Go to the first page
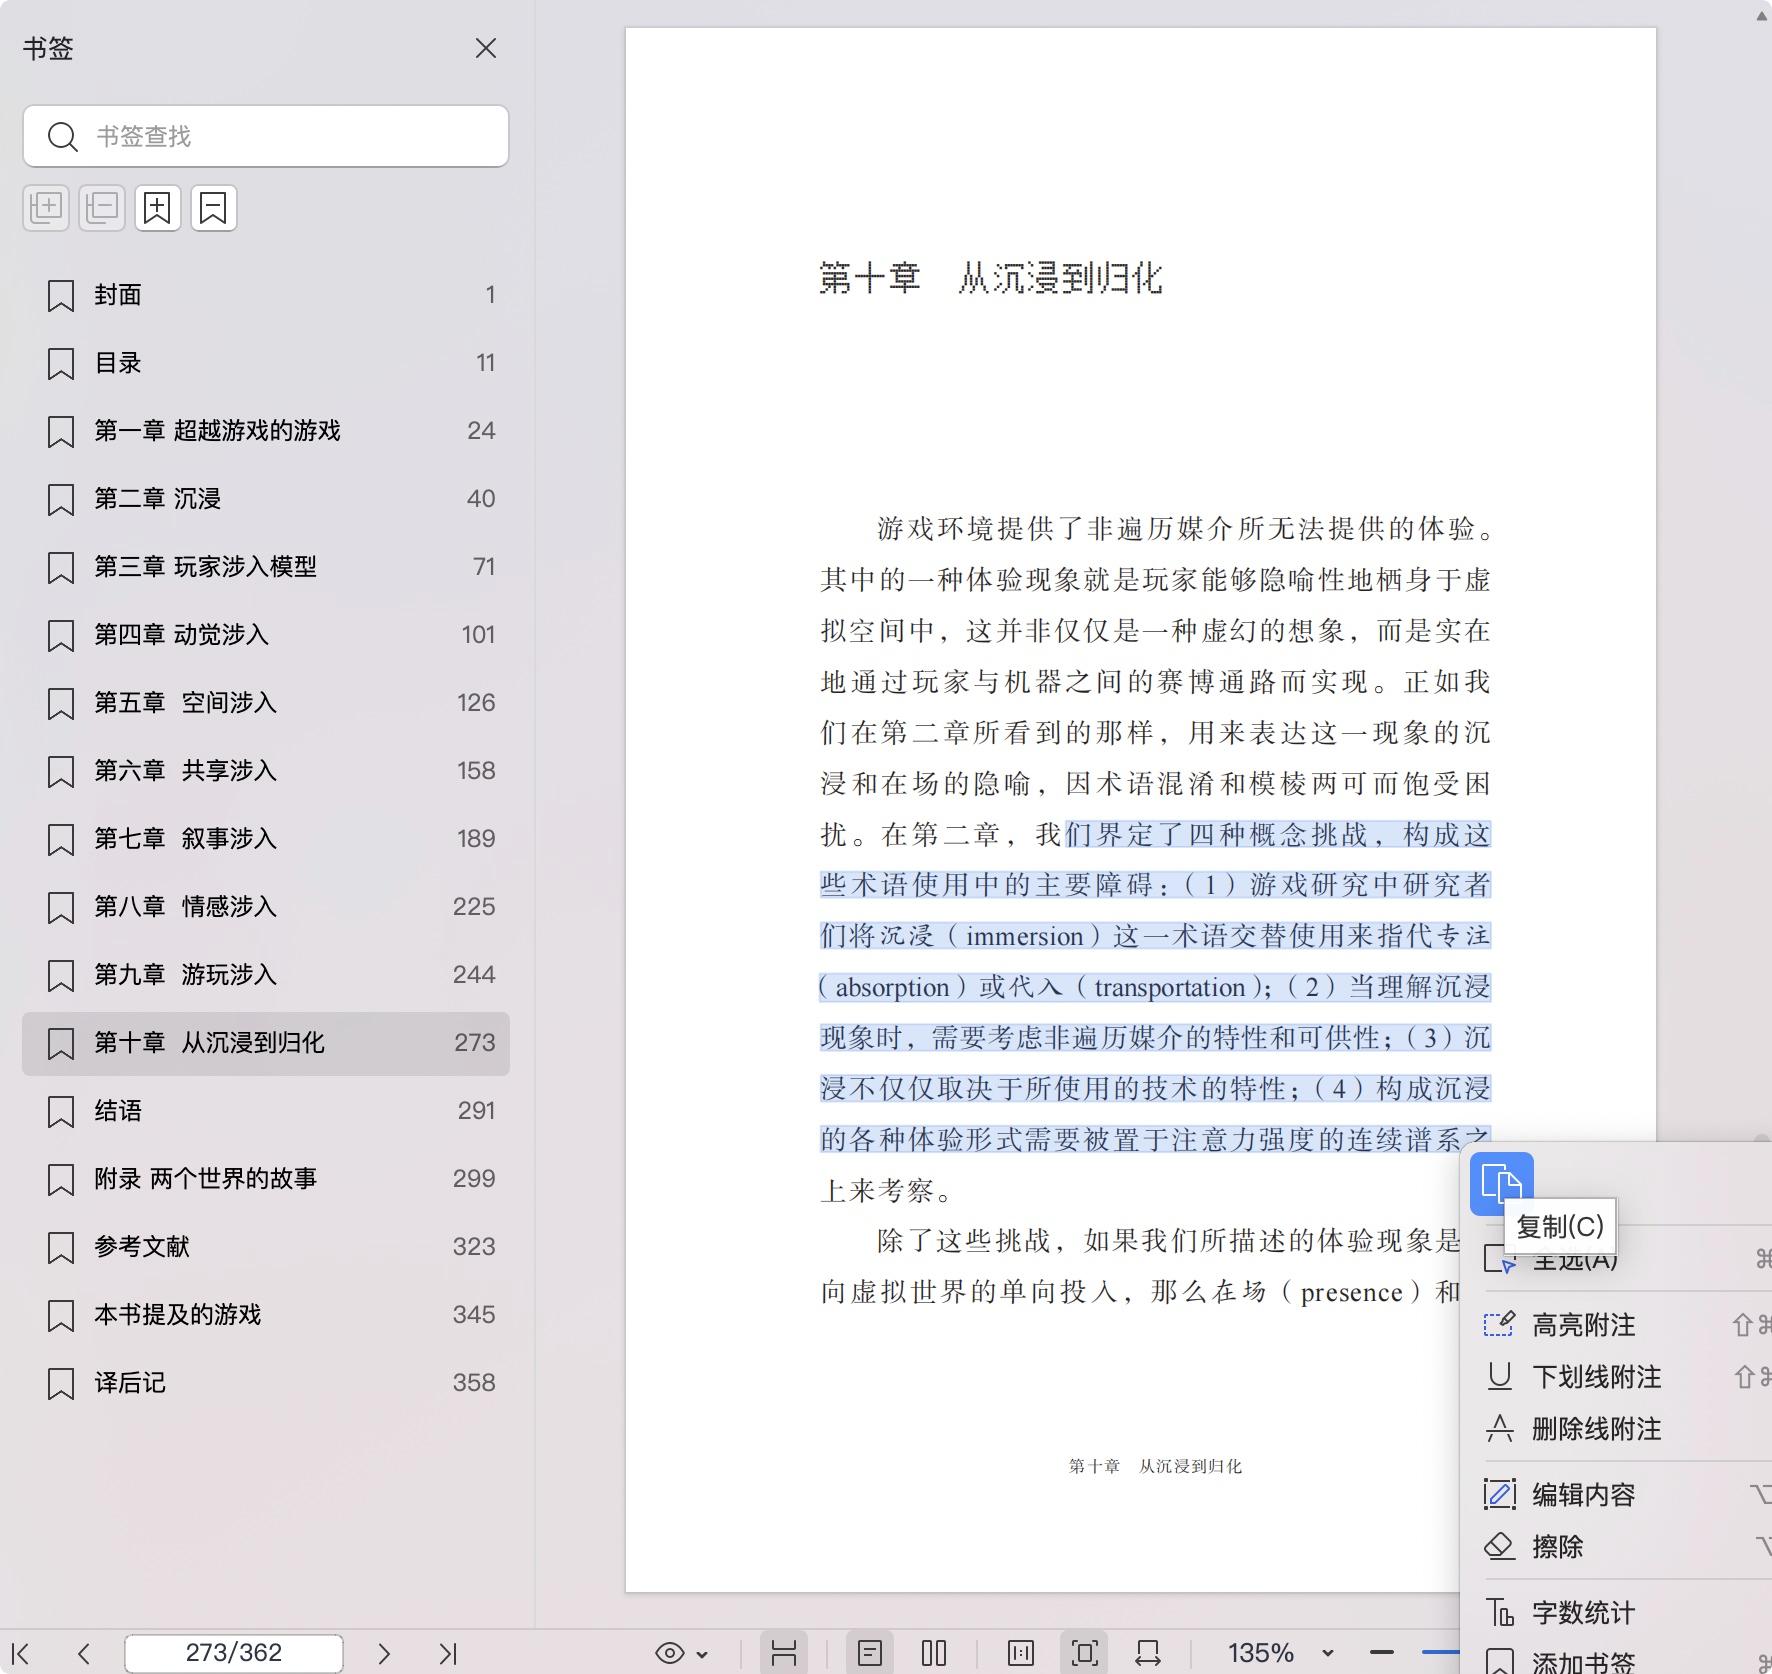Image resolution: width=1772 pixels, height=1674 pixels. pyautogui.click(x=20, y=1653)
